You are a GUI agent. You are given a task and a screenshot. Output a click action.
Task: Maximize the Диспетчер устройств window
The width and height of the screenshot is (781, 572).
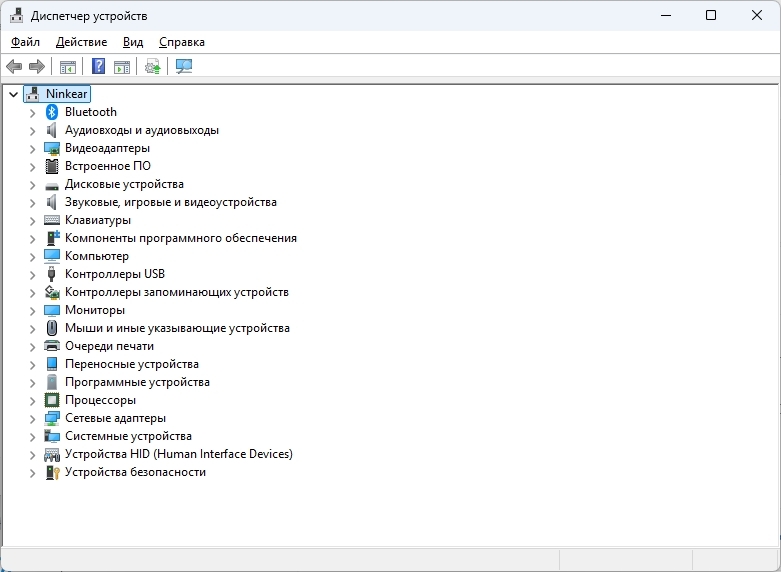[x=711, y=15]
